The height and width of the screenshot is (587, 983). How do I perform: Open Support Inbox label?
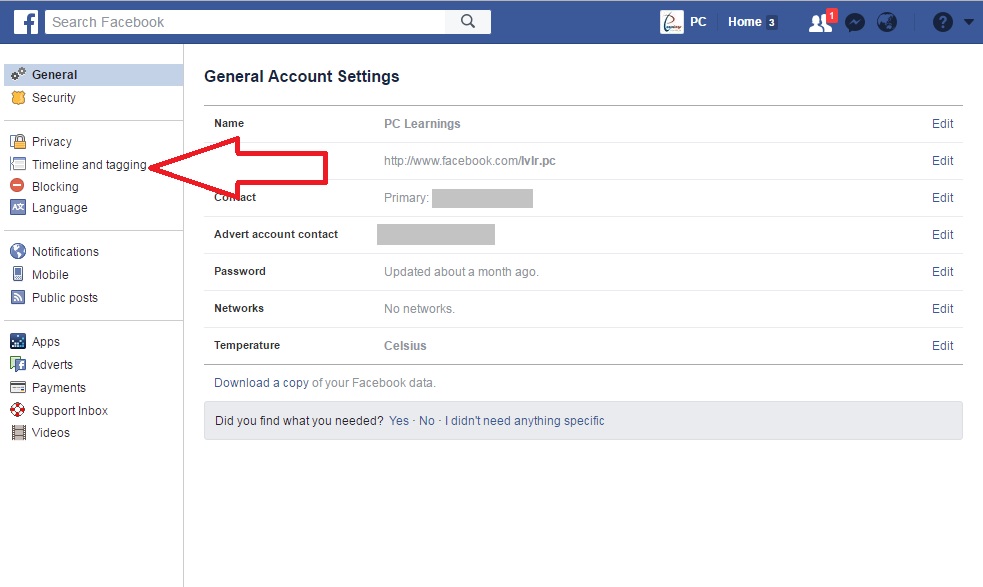click(70, 411)
